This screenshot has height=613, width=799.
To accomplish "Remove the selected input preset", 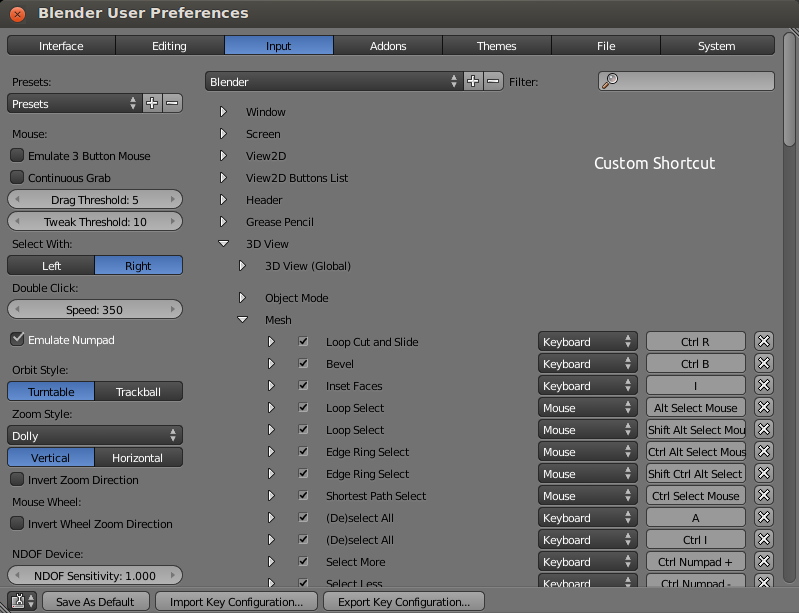I will coord(172,103).
